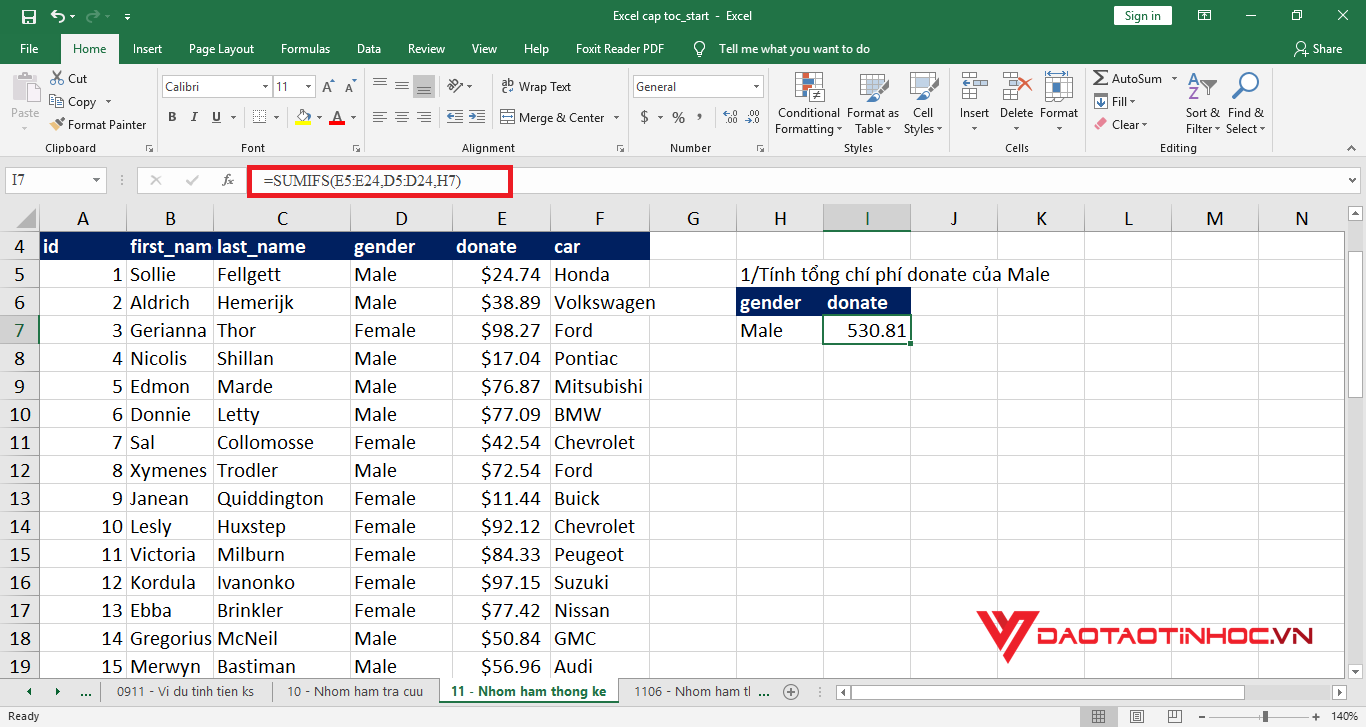
Task: Switch to the Data ribbon tab
Action: point(369,48)
